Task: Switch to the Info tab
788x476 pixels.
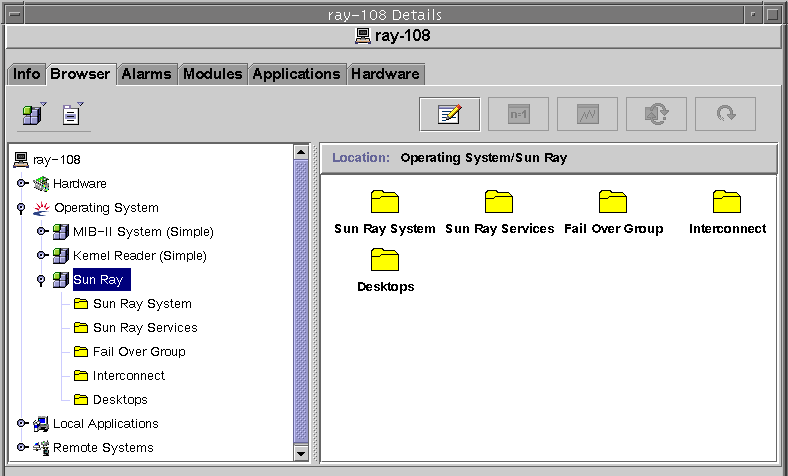Action: click(27, 74)
